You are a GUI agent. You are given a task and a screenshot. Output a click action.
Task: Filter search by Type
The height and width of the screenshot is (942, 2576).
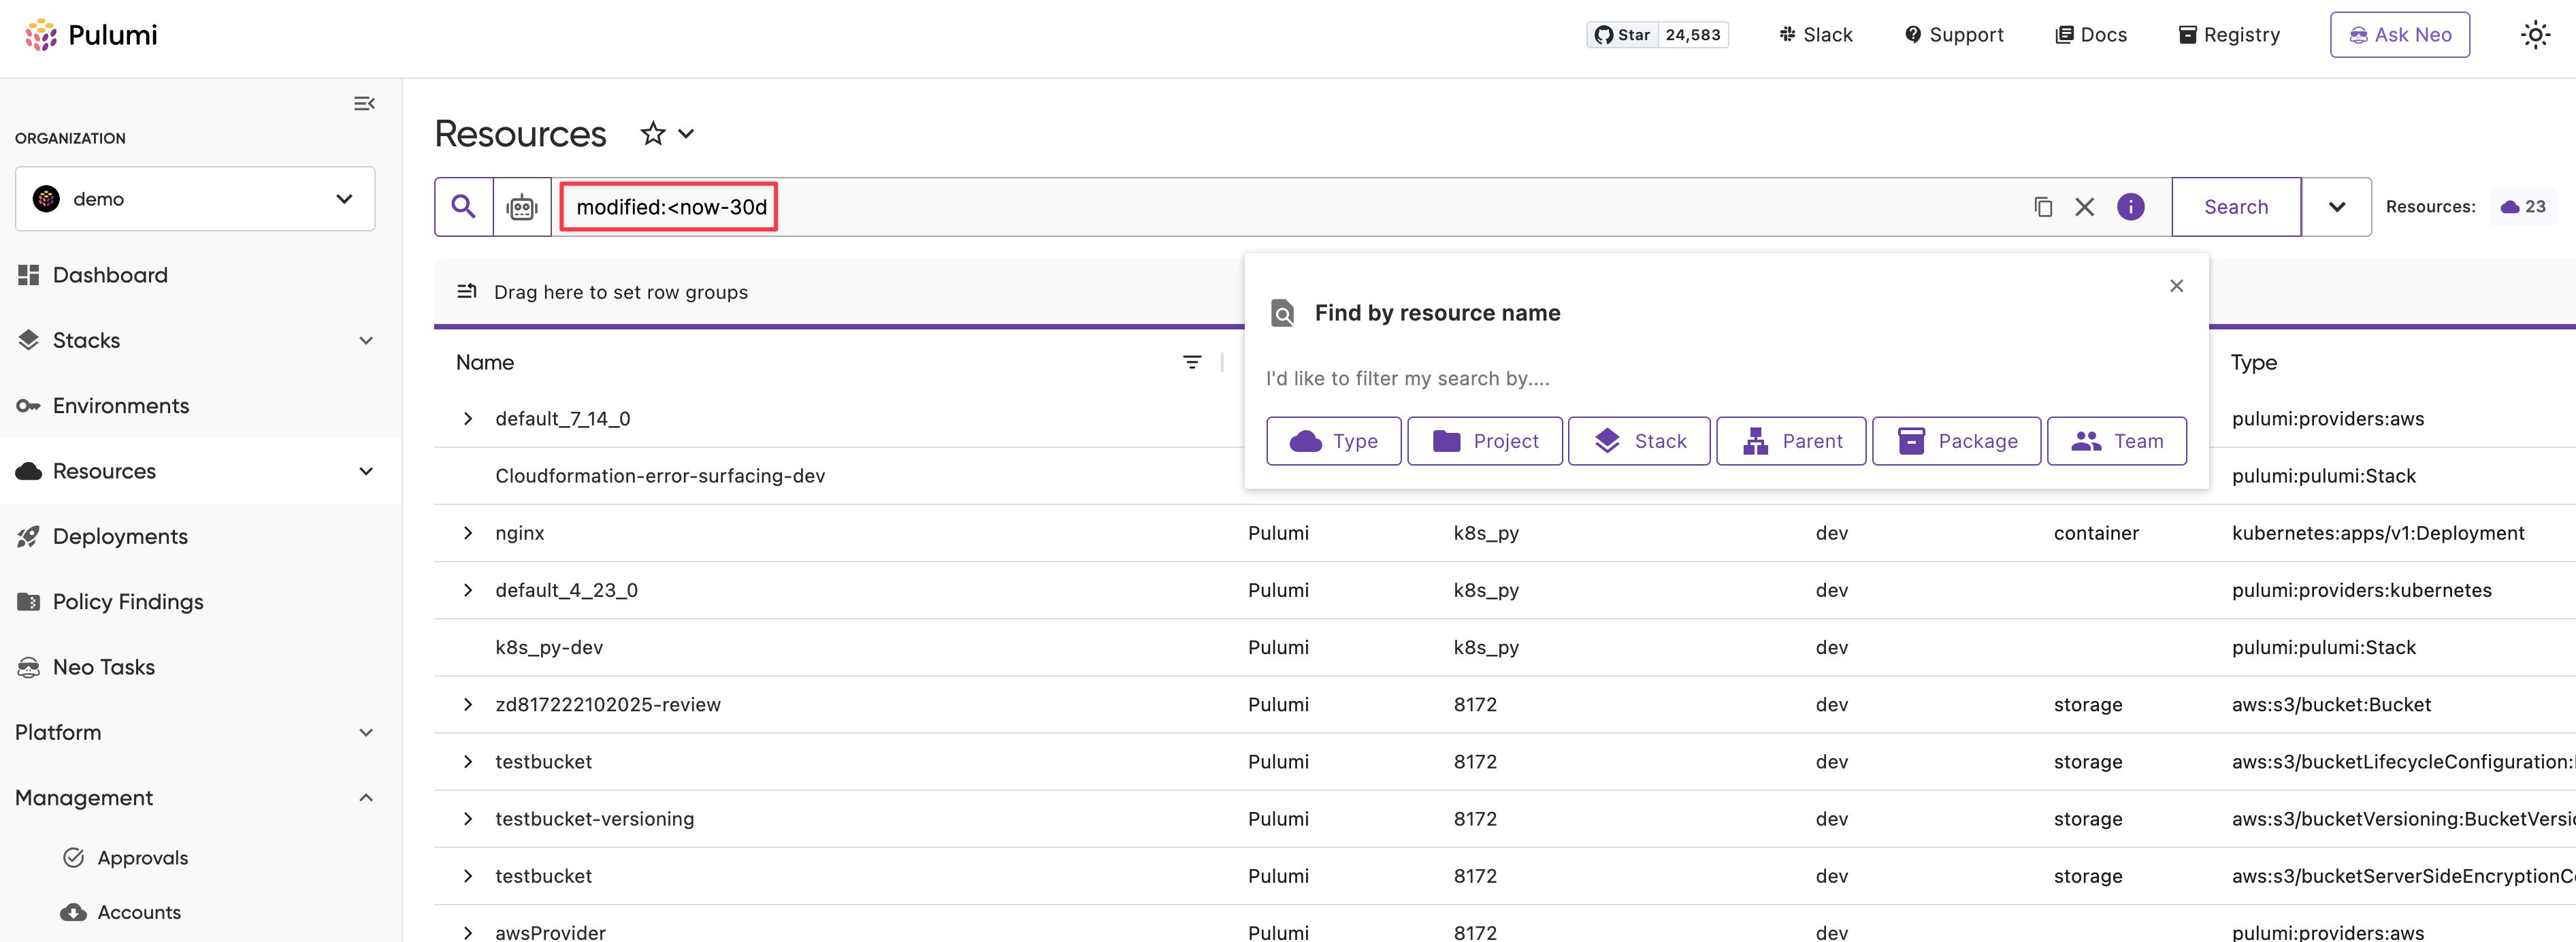pyautogui.click(x=1333, y=441)
